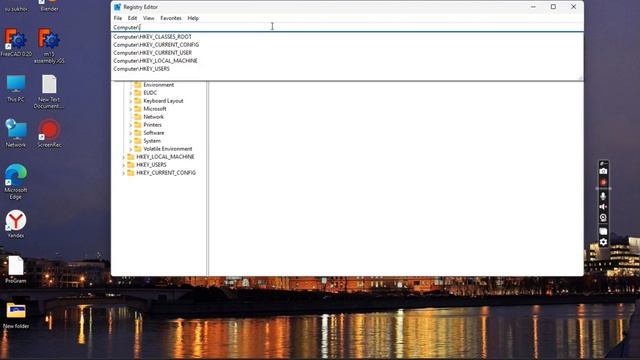Open the Edit menu
Viewport: 640px width, 360px height.
point(132,18)
